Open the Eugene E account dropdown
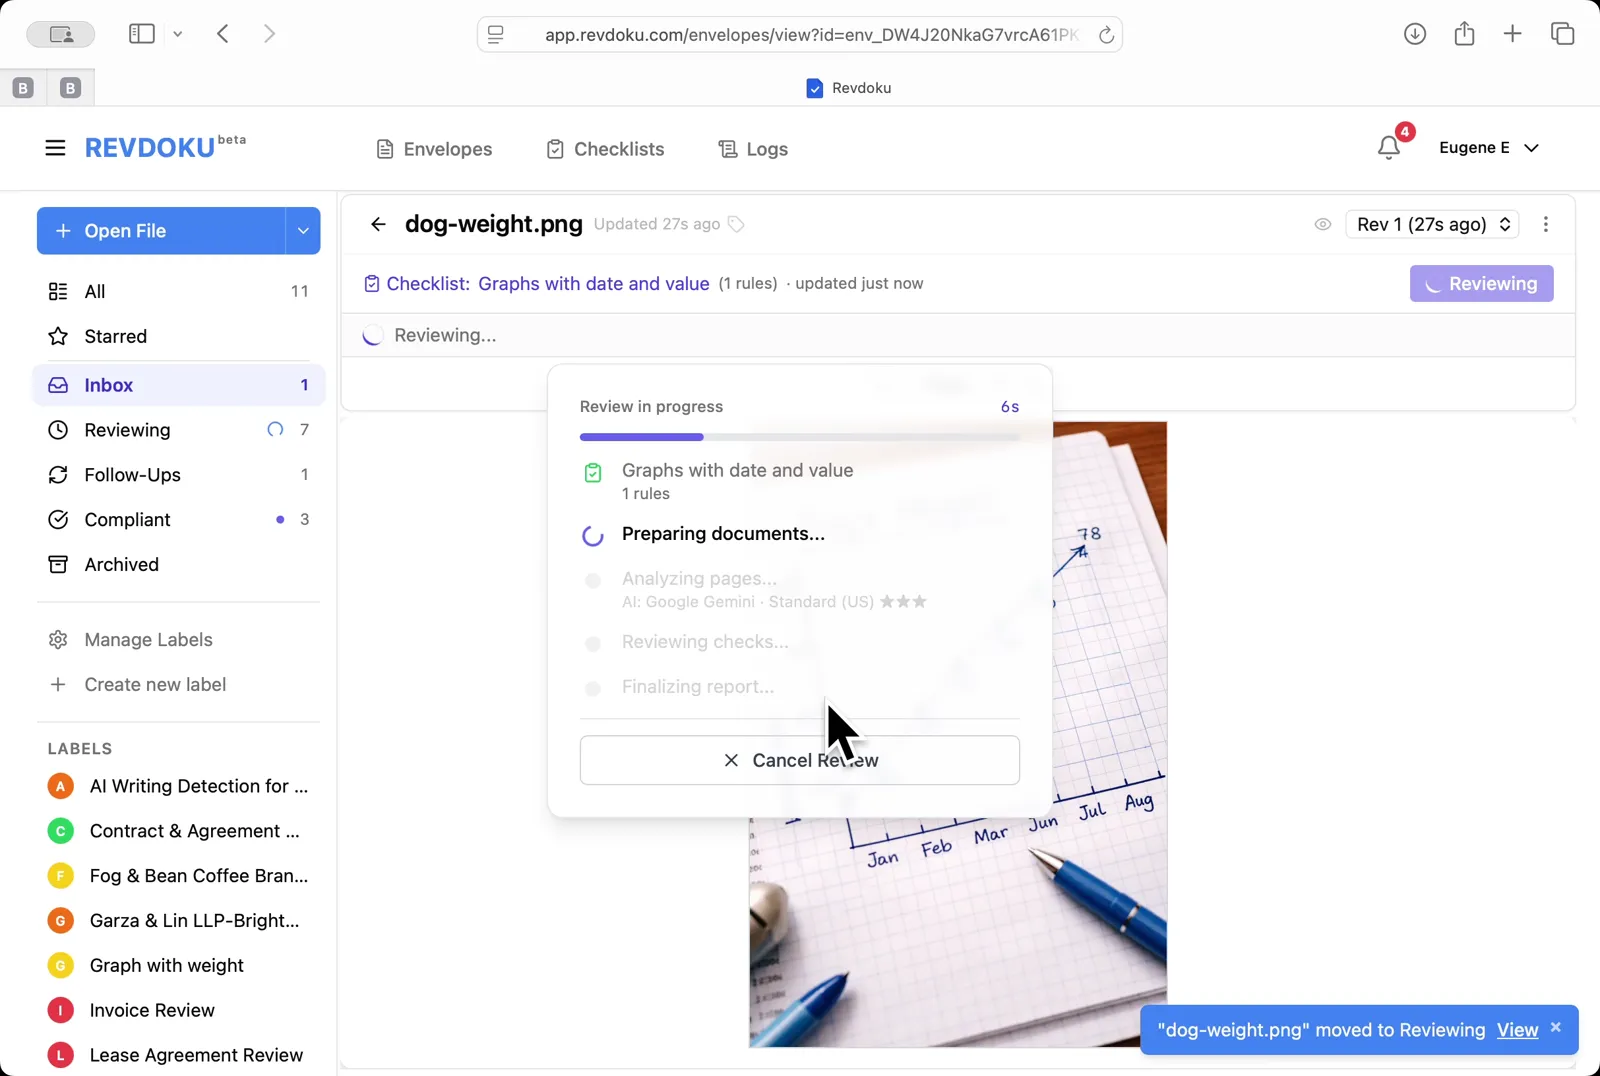This screenshot has height=1076, width=1600. point(1489,147)
